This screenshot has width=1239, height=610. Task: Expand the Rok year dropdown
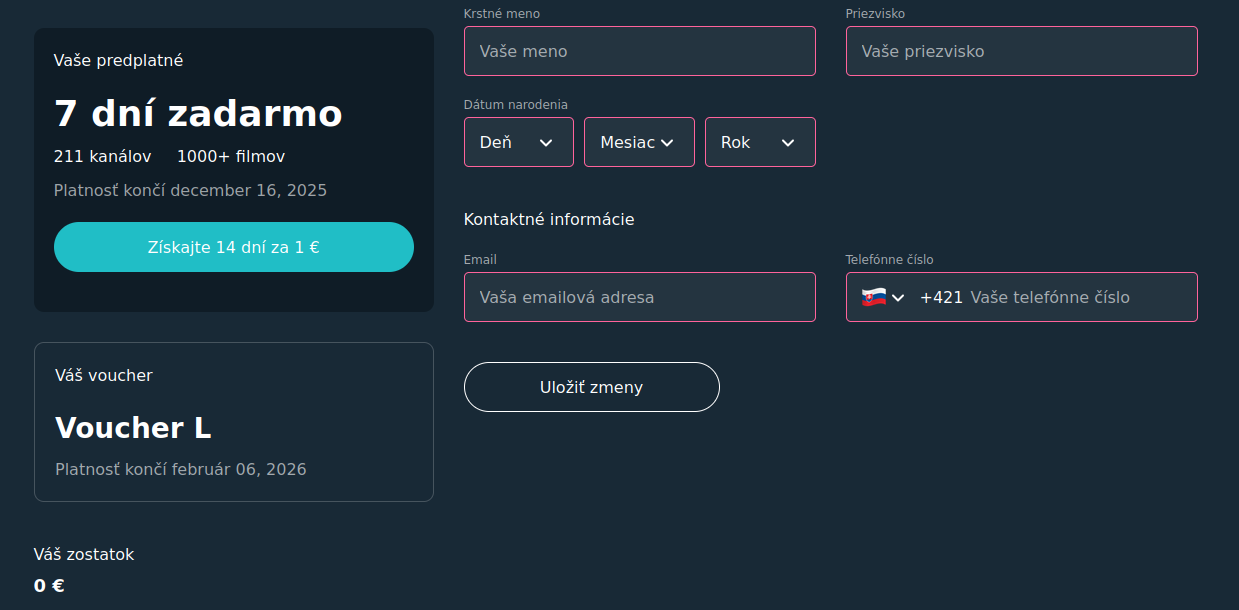pyautogui.click(x=760, y=142)
